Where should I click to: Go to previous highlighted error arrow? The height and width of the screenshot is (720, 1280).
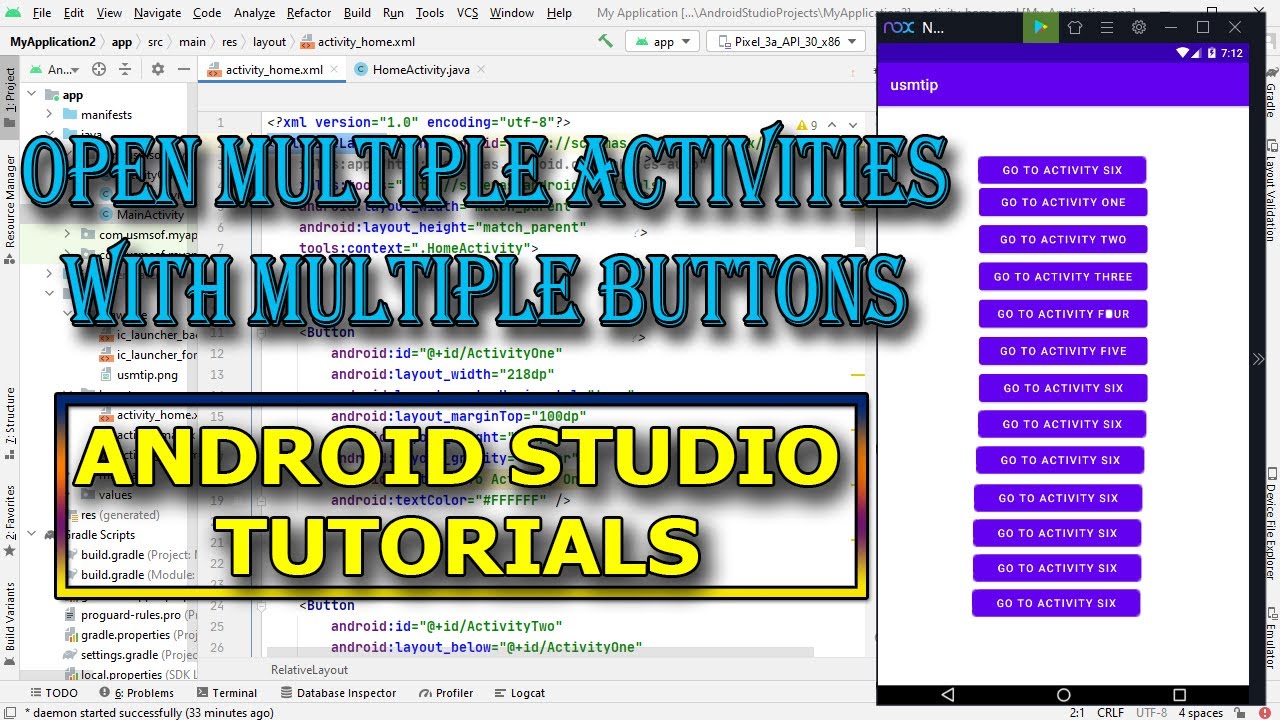tap(832, 125)
